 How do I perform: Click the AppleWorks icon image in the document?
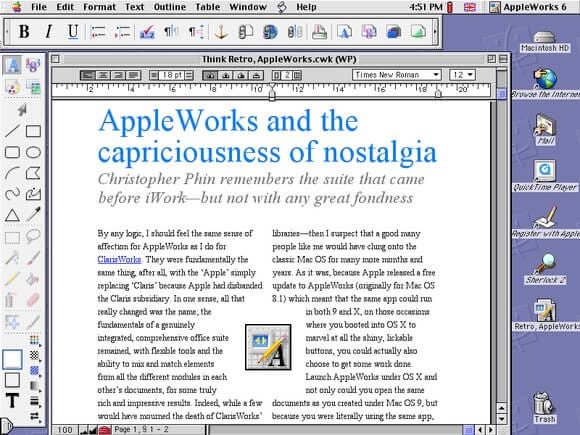(268, 347)
